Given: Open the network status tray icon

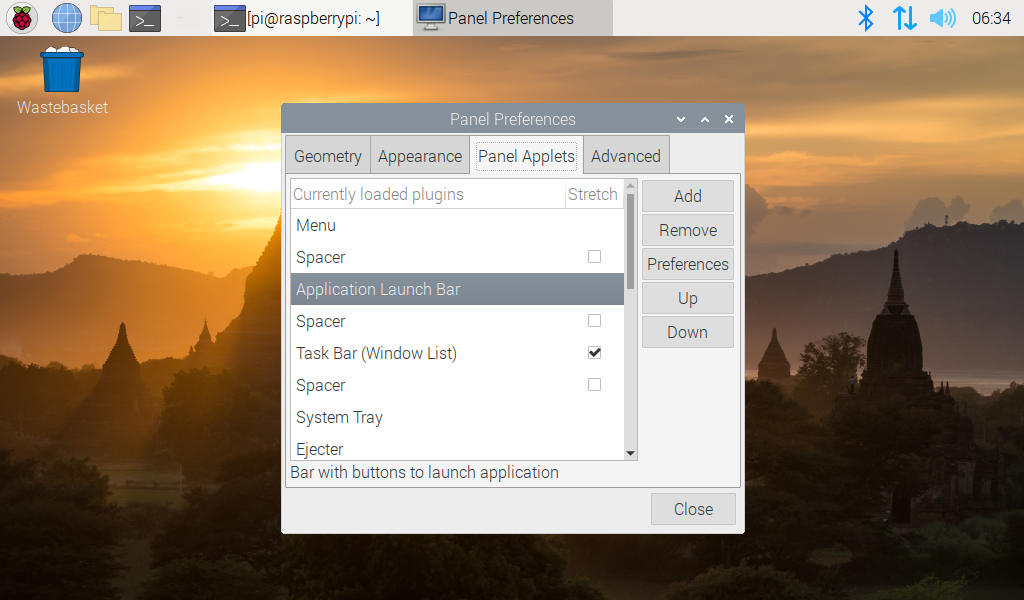Looking at the screenshot, I should (x=904, y=18).
